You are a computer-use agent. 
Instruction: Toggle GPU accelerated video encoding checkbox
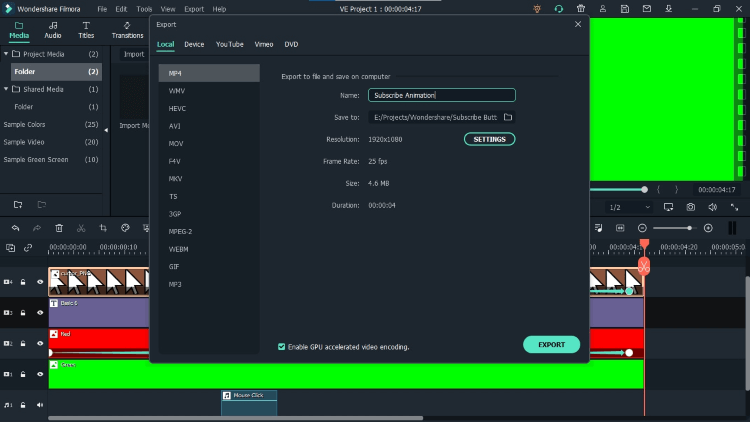tap(281, 347)
